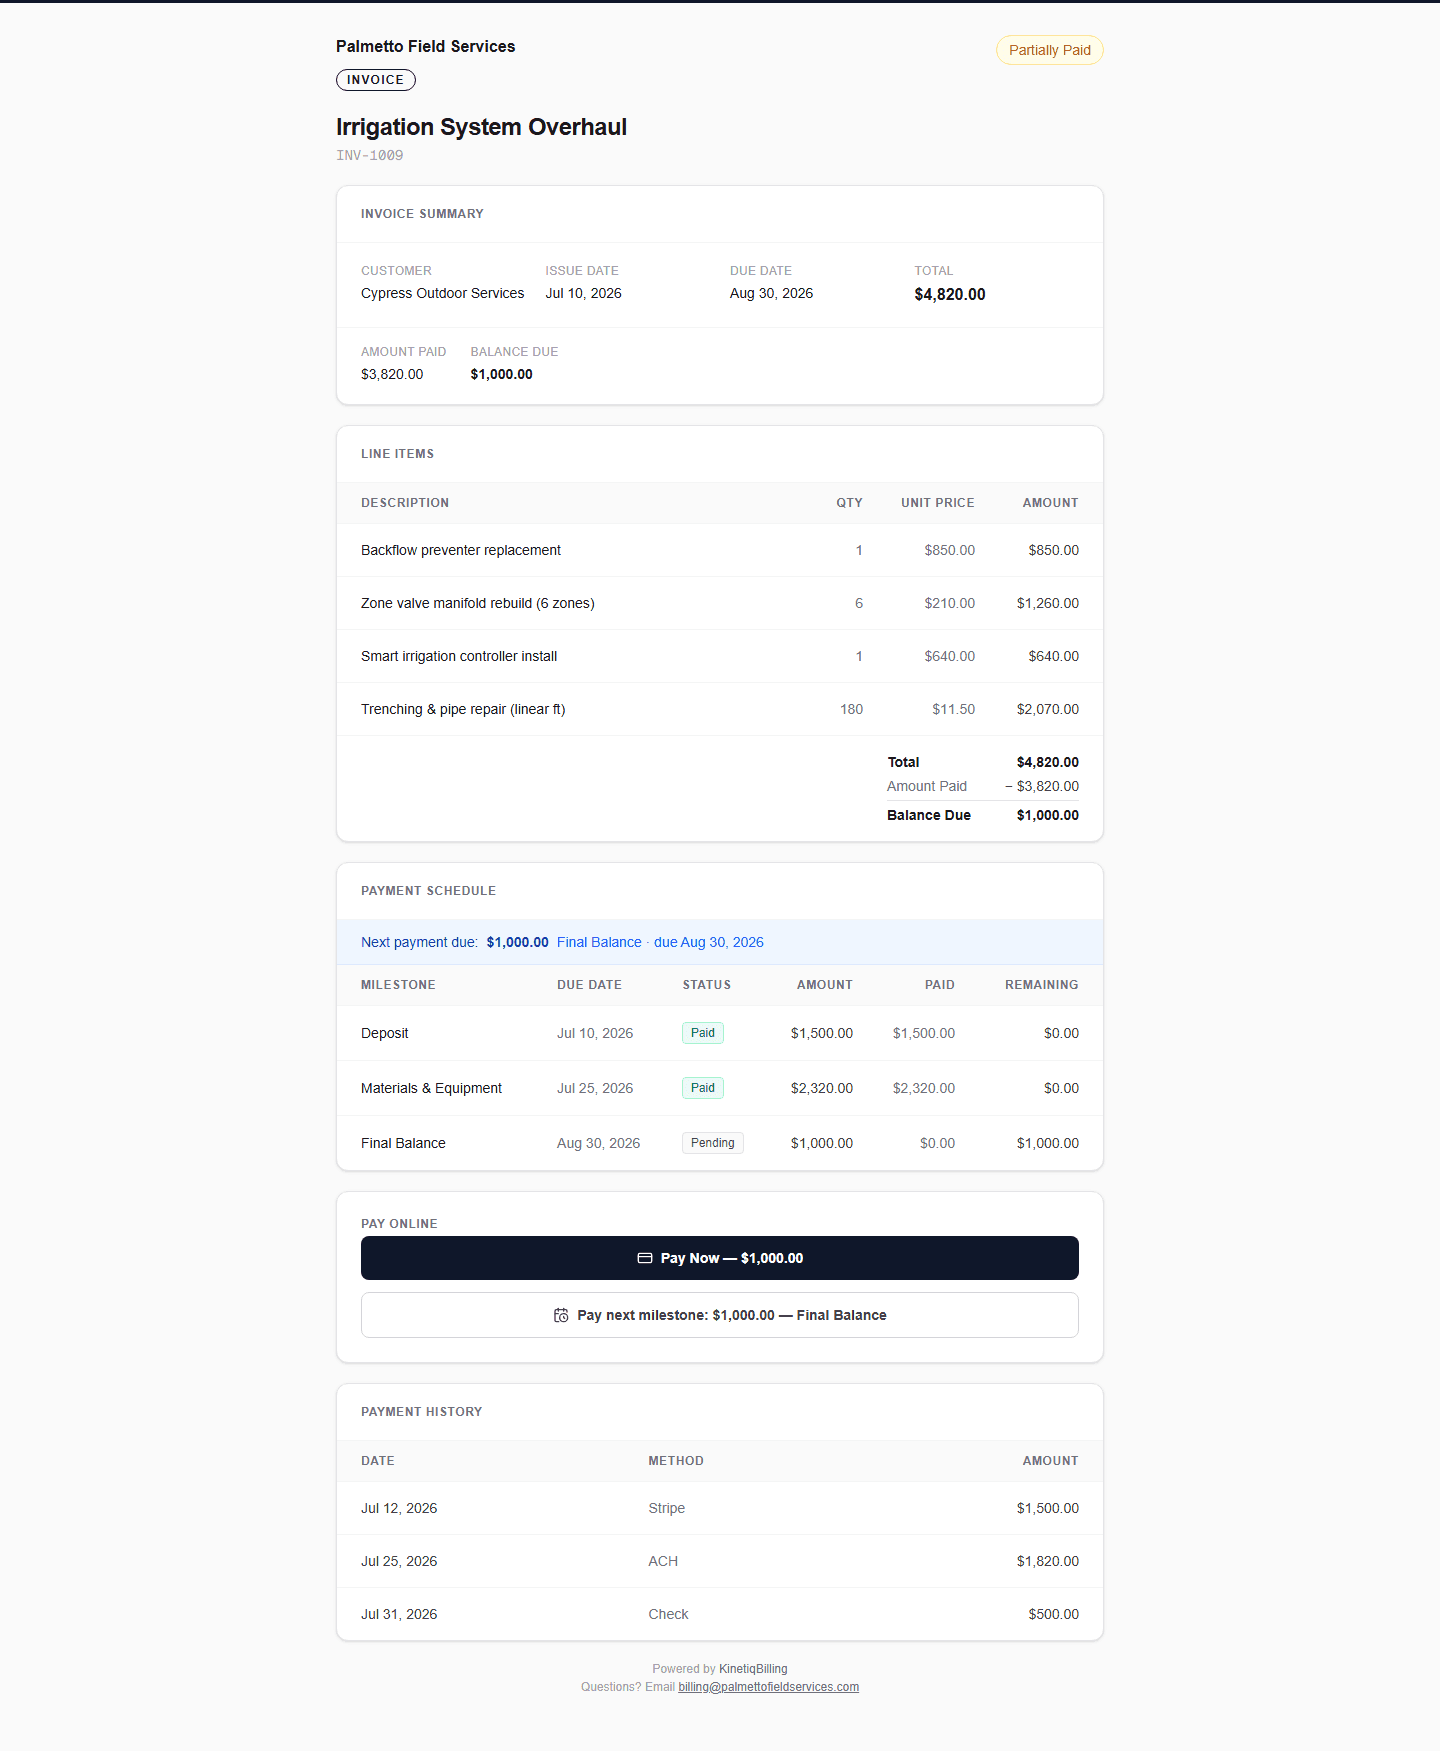Click Pay next milestone Final Balance button
Viewport: 1440px width, 1751px height.
720,1315
